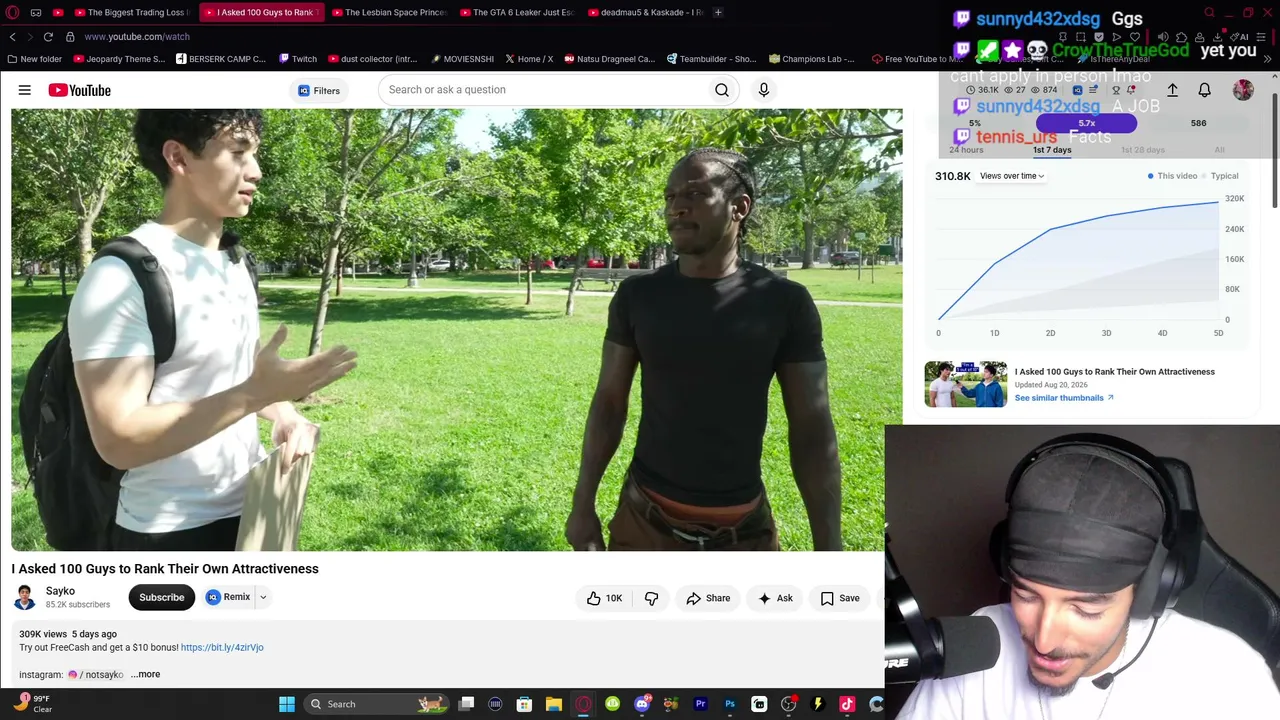
Task: Switch to The Lesbian Space Princess tab
Action: pos(388,12)
